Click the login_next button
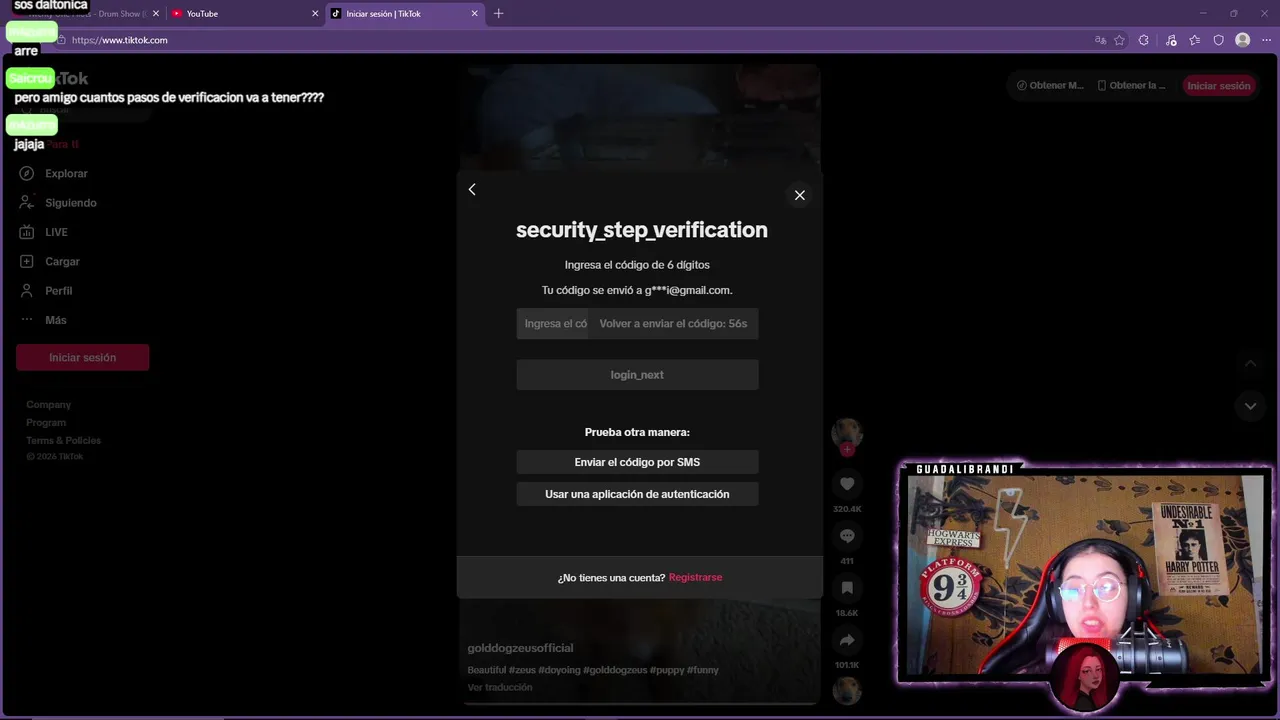The height and width of the screenshot is (720, 1280). (x=637, y=375)
